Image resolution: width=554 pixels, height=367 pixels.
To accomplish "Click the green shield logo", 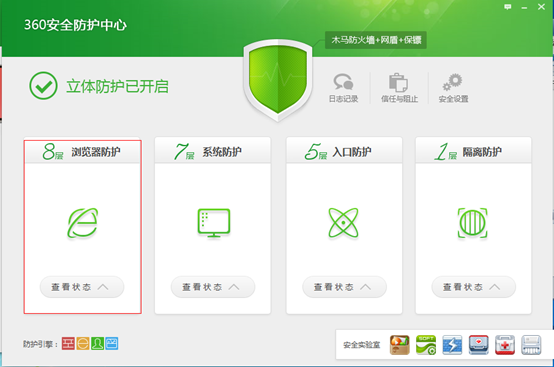I will point(278,81).
